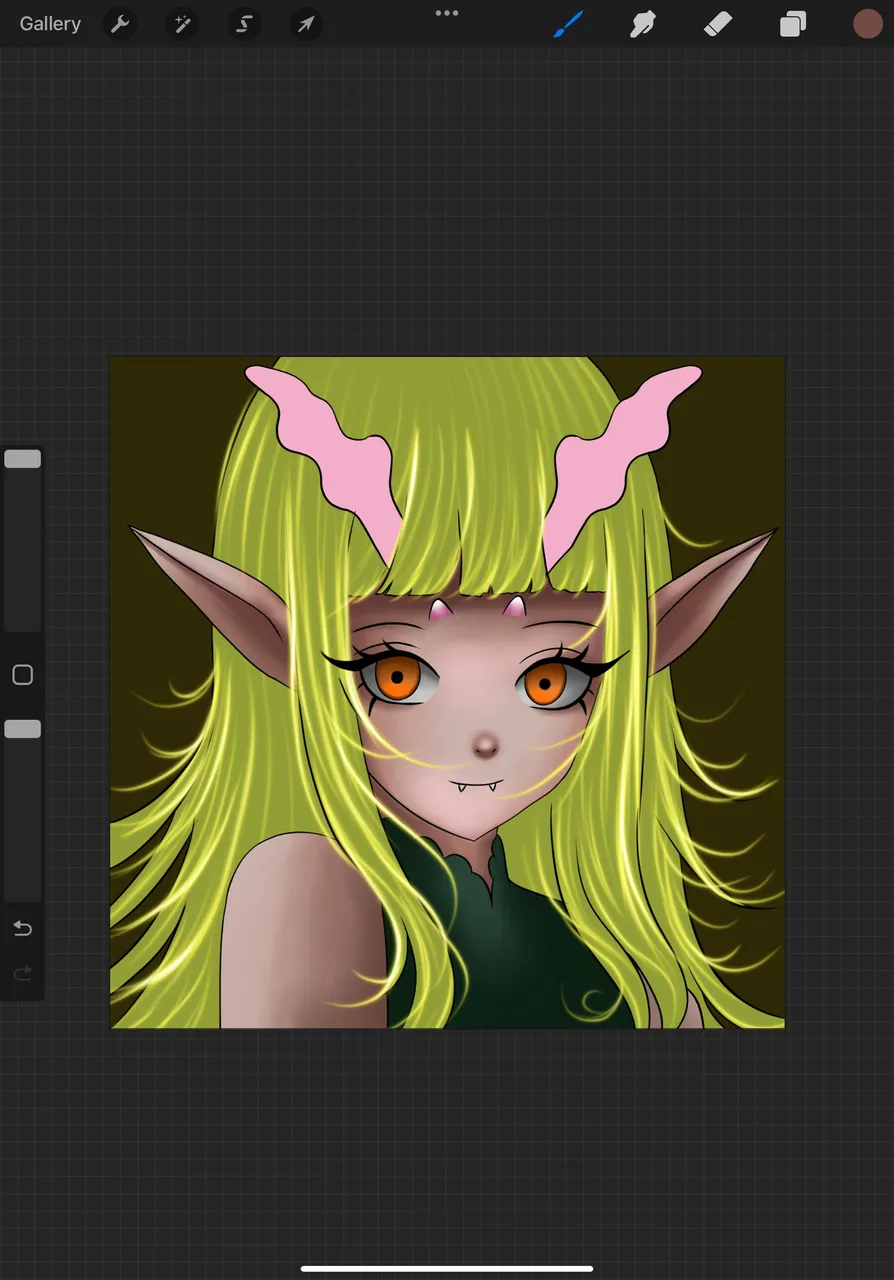Open the Gallery view
The width and height of the screenshot is (894, 1280).
[x=50, y=24]
